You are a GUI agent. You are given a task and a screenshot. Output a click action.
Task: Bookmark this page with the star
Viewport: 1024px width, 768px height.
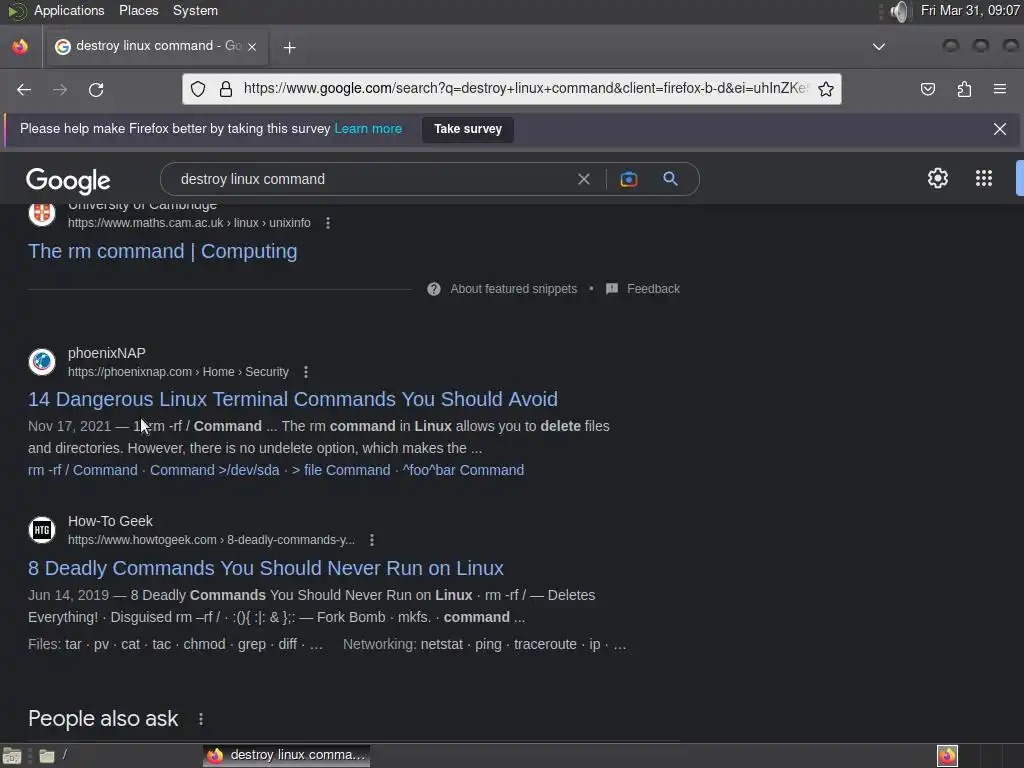point(825,89)
